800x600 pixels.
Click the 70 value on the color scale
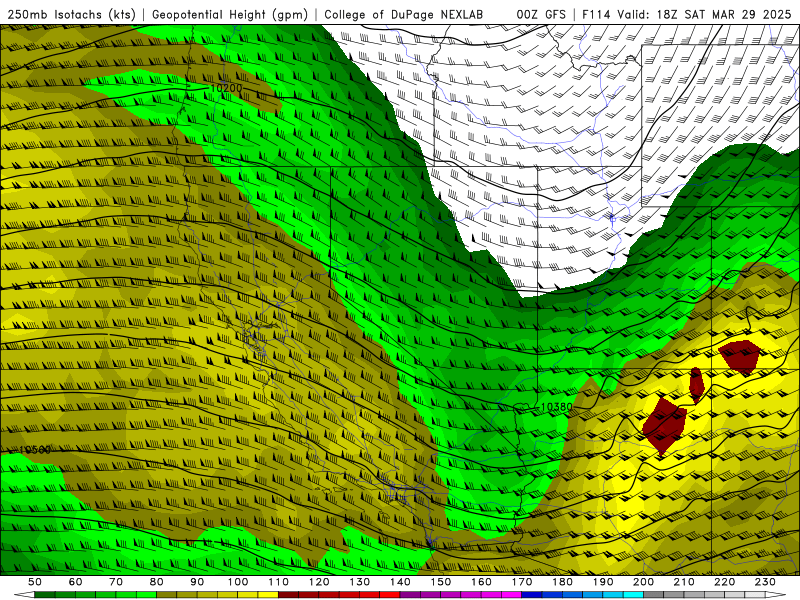tap(116, 582)
